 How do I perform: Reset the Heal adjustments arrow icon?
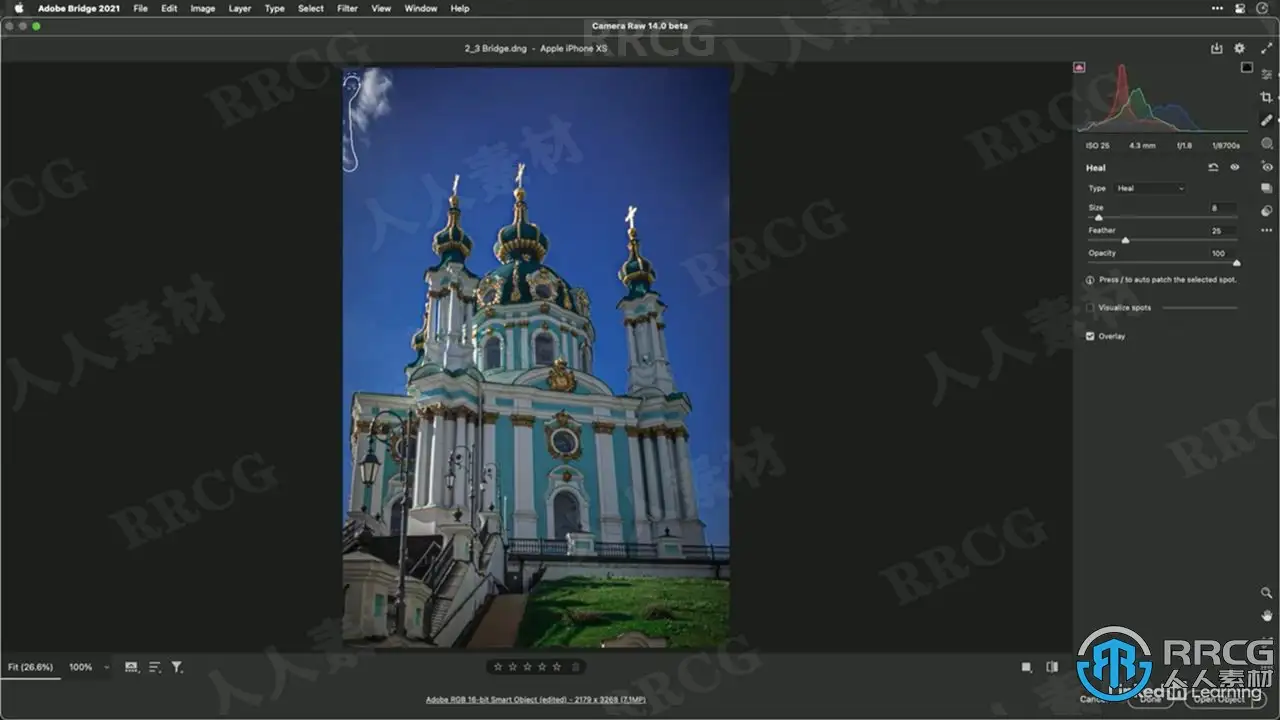tap(1213, 167)
